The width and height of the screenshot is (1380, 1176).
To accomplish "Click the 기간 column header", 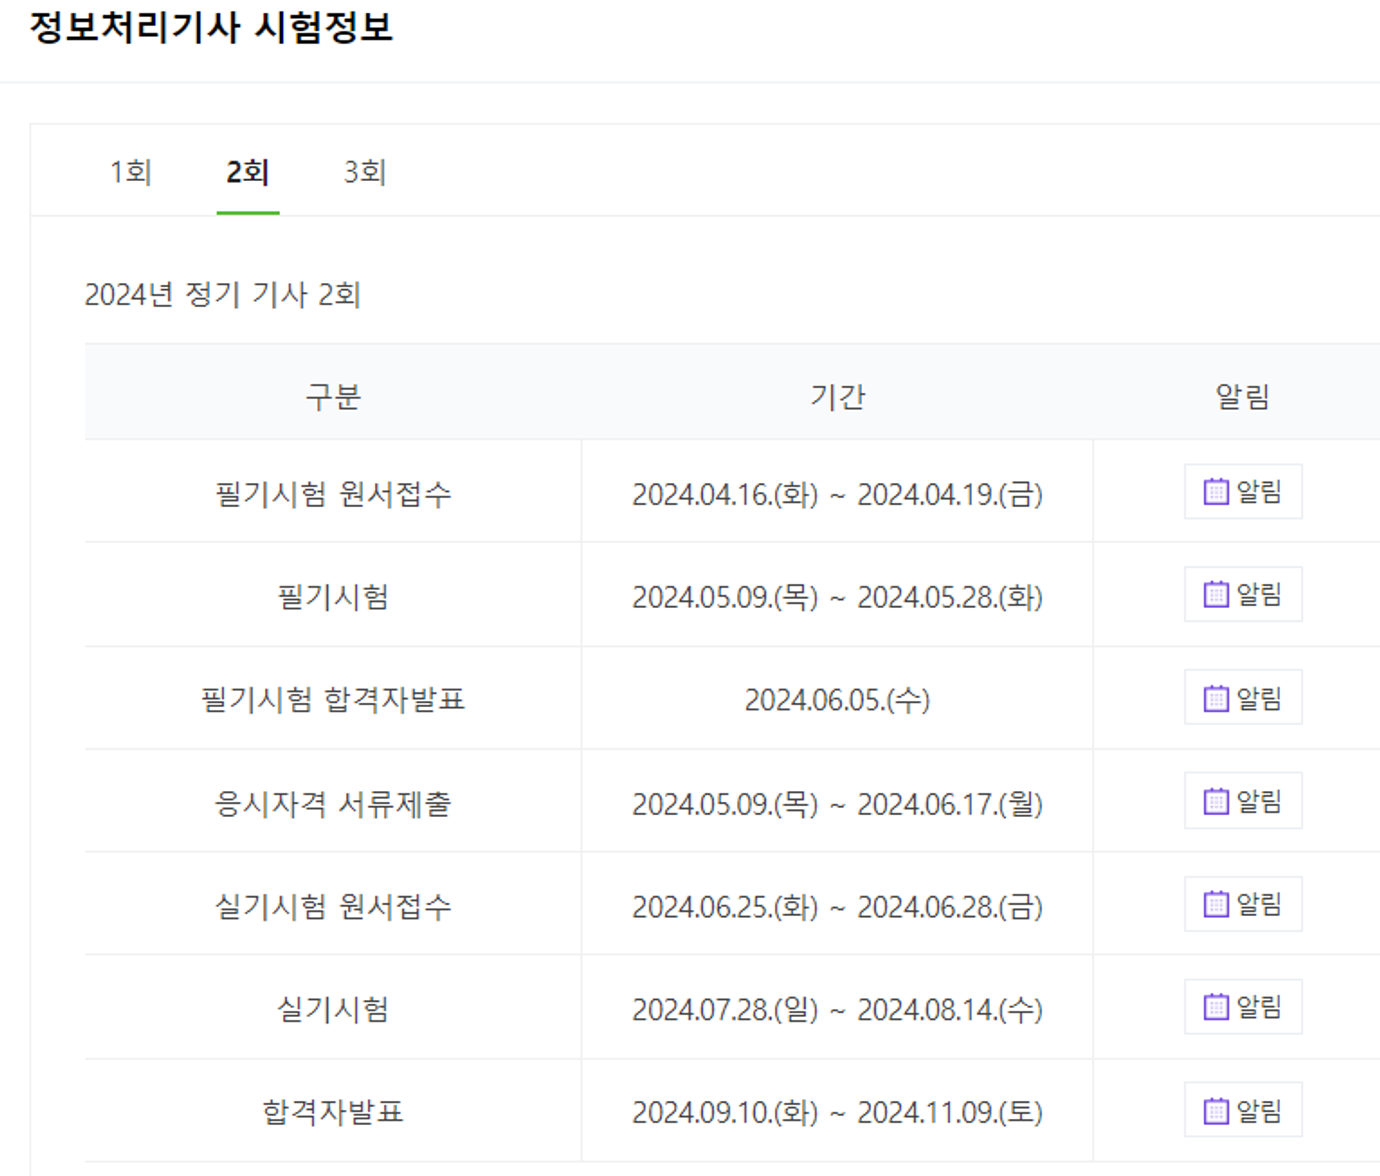I will 838,397.
